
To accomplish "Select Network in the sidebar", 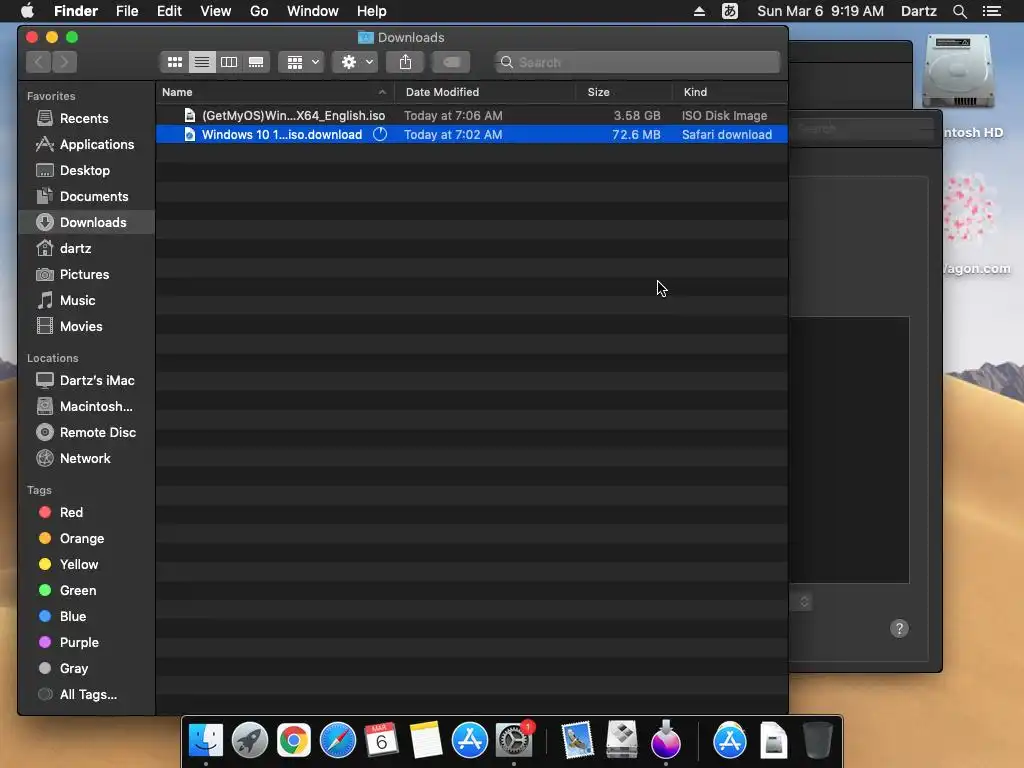I will (85, 458).
